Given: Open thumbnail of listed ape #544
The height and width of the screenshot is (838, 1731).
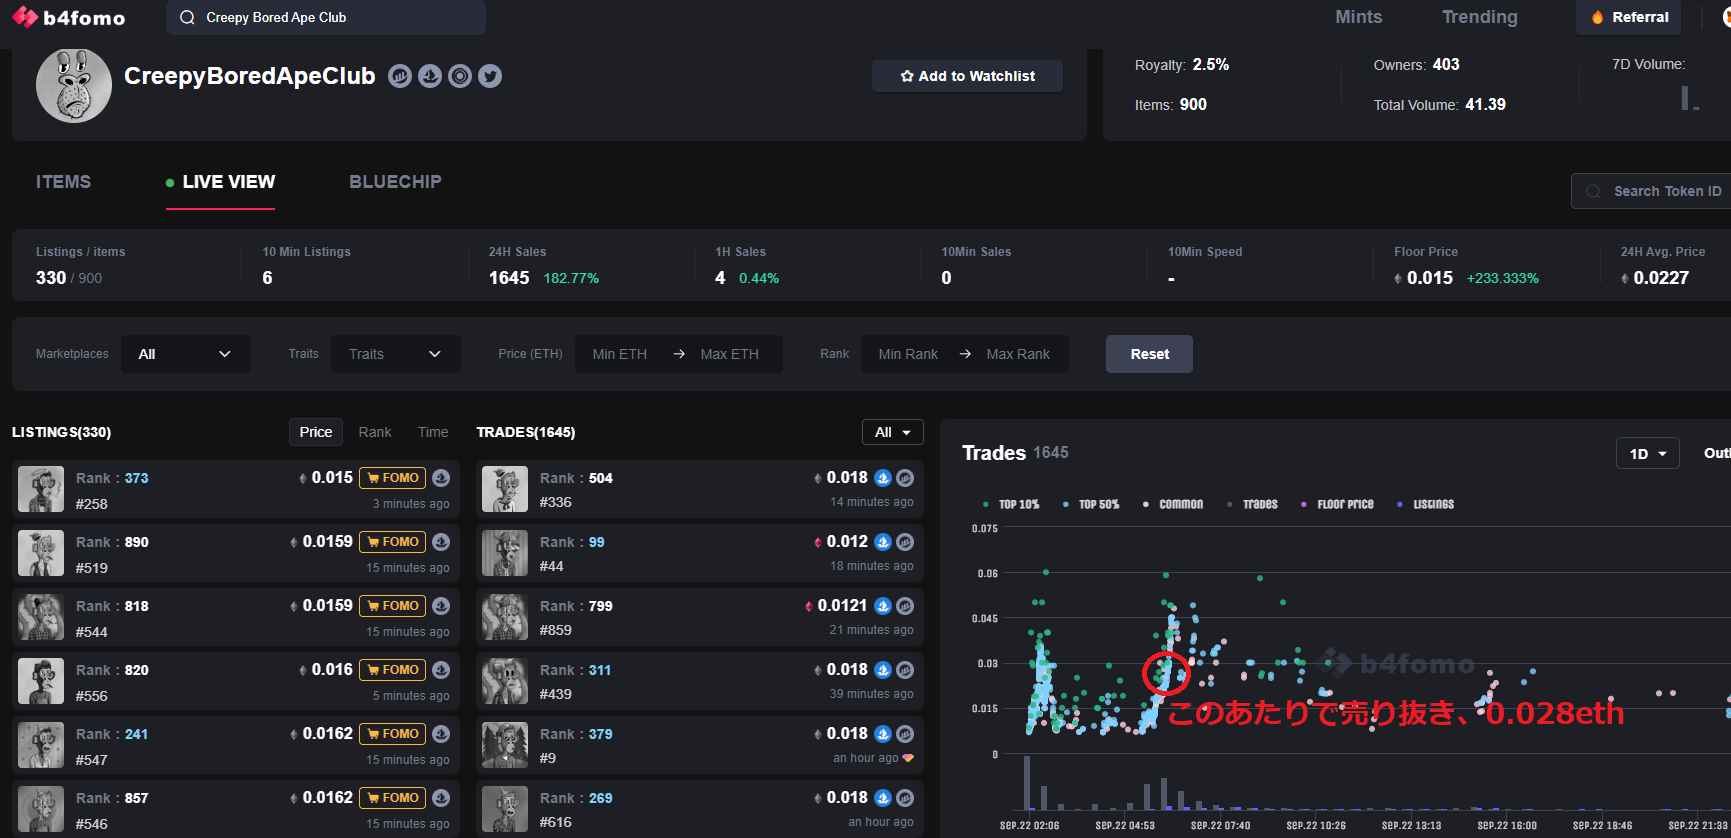Looking at the screenshot, I should [x=41, y=617].
